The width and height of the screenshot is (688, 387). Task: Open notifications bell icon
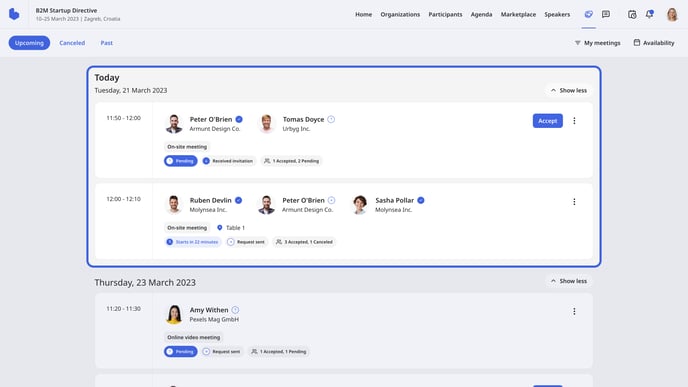click(649, 14)
